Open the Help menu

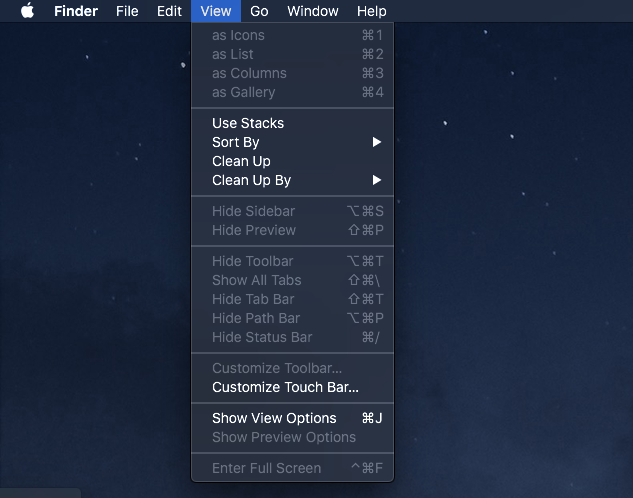(x=371, y=11)
